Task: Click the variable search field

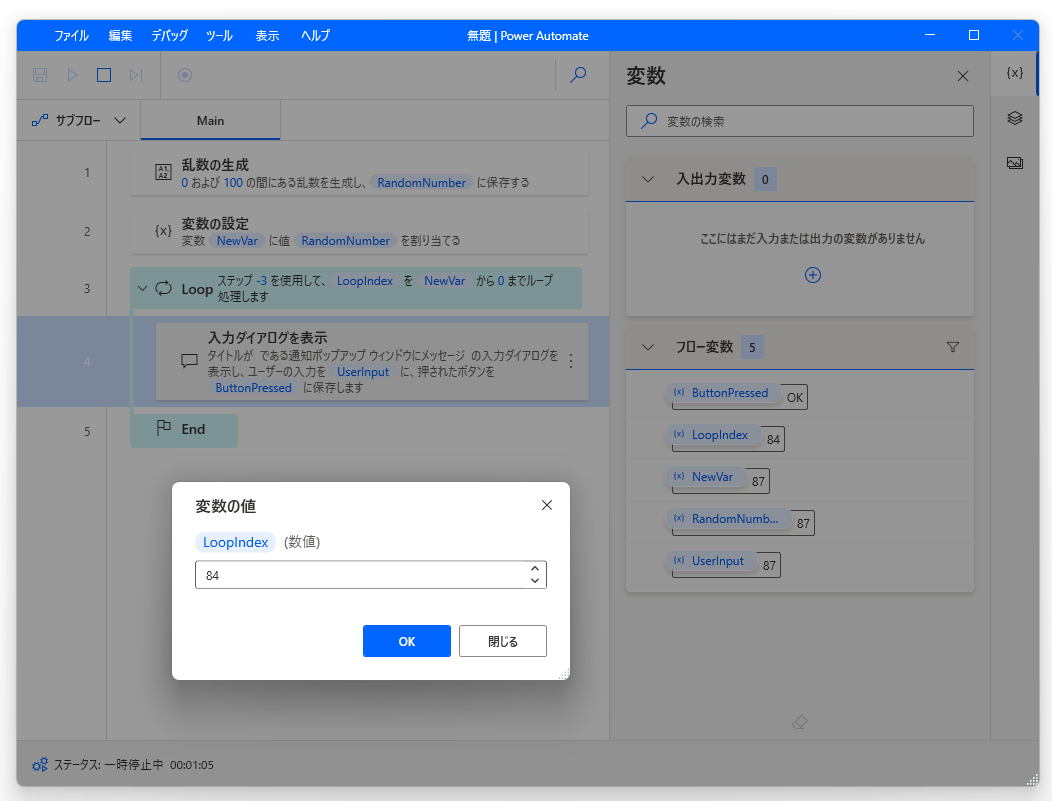Action: 799,121
